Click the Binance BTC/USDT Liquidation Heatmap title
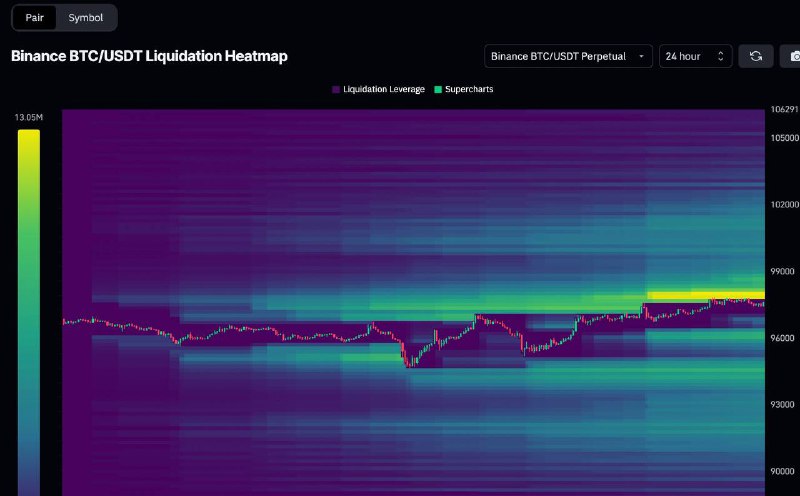Image resolution: width=800 pixels, height=496 pixels. tap(149, 56)
